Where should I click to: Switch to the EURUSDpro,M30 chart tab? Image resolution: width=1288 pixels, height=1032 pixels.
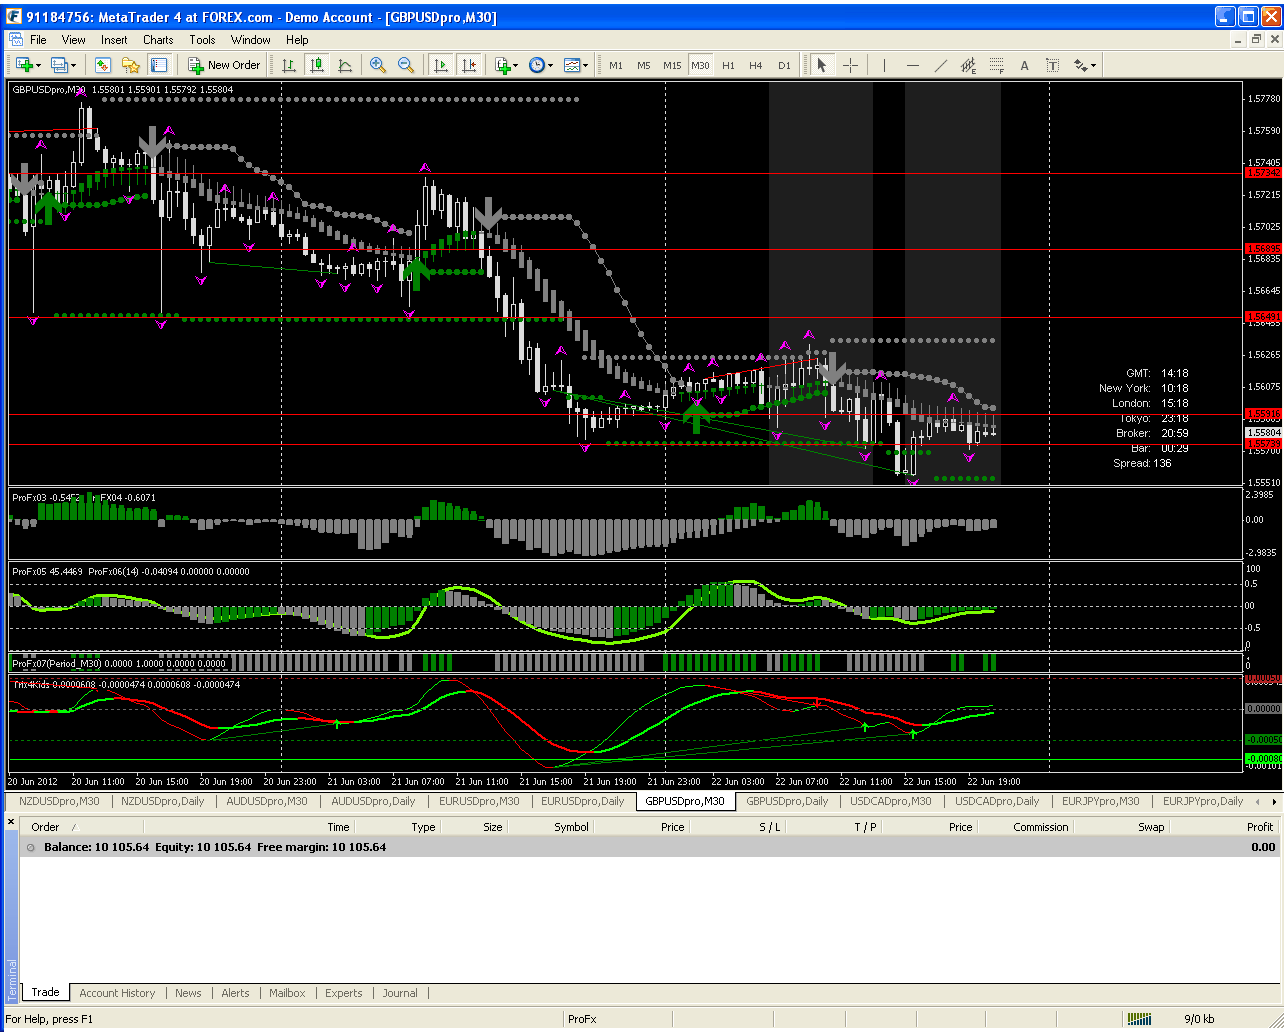tap(480, 801)
